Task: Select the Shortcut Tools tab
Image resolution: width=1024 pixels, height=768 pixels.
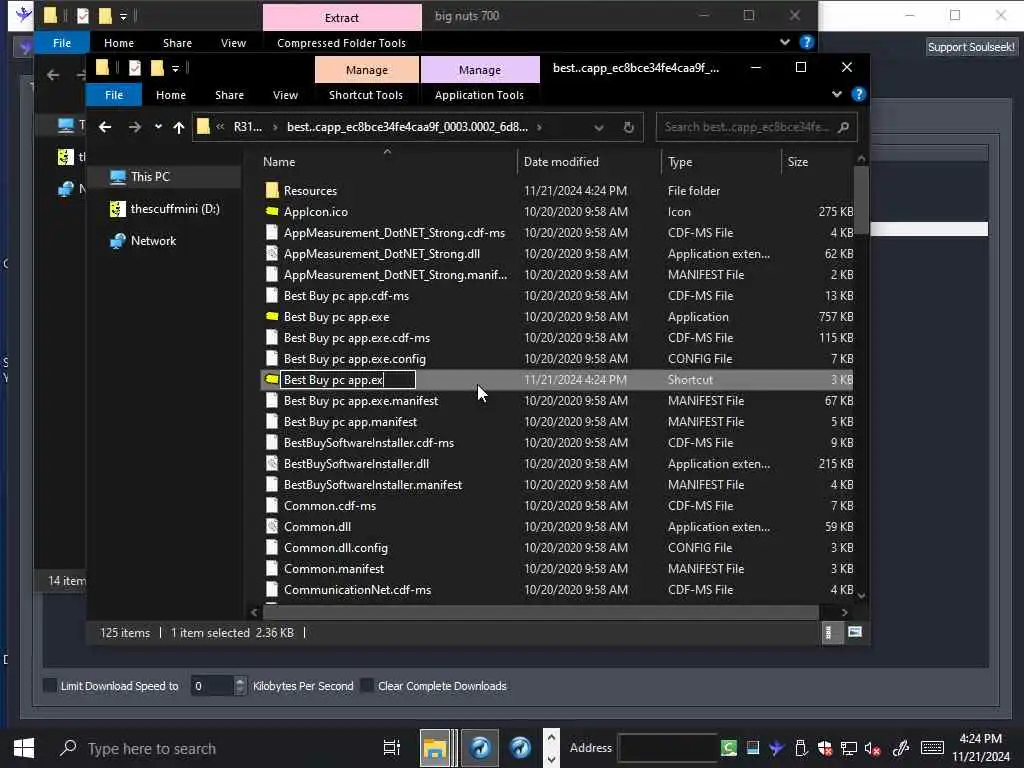Action: [x=366, y=95]
